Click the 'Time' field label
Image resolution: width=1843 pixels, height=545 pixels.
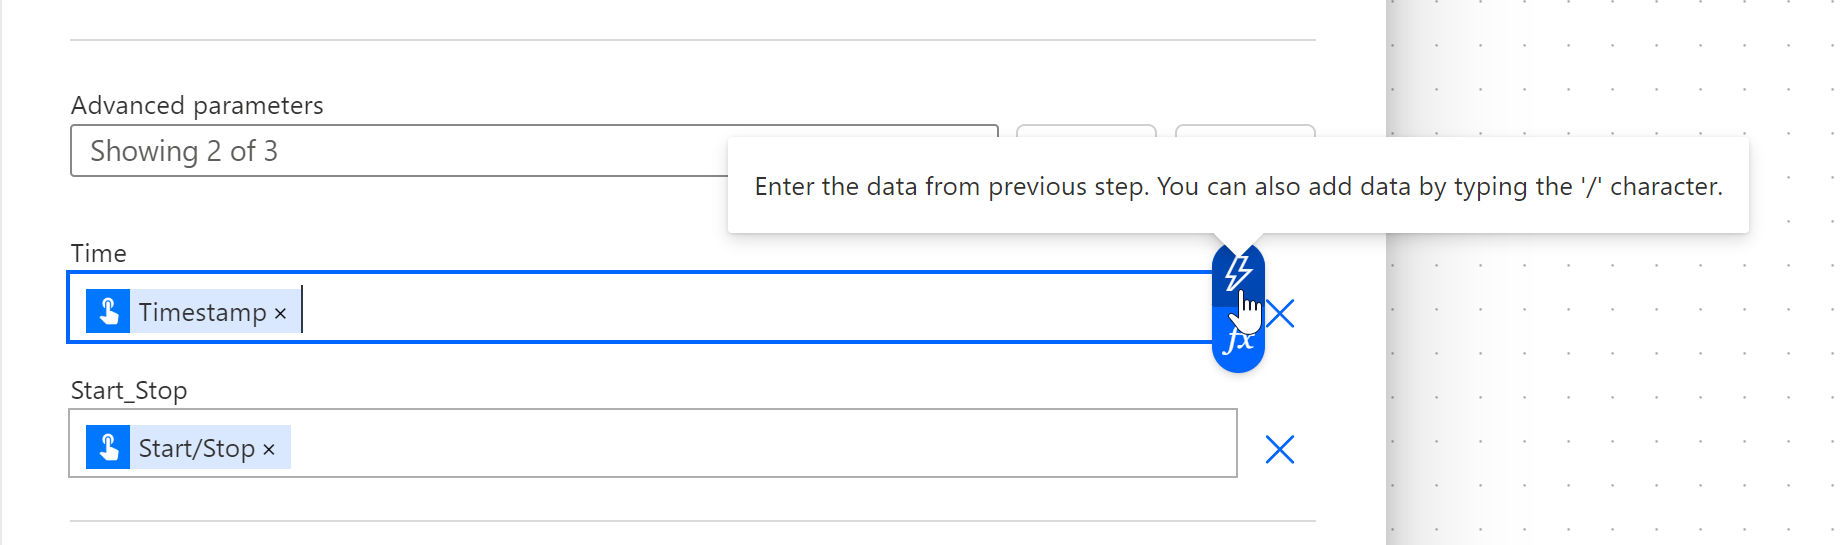coord(98,253)
